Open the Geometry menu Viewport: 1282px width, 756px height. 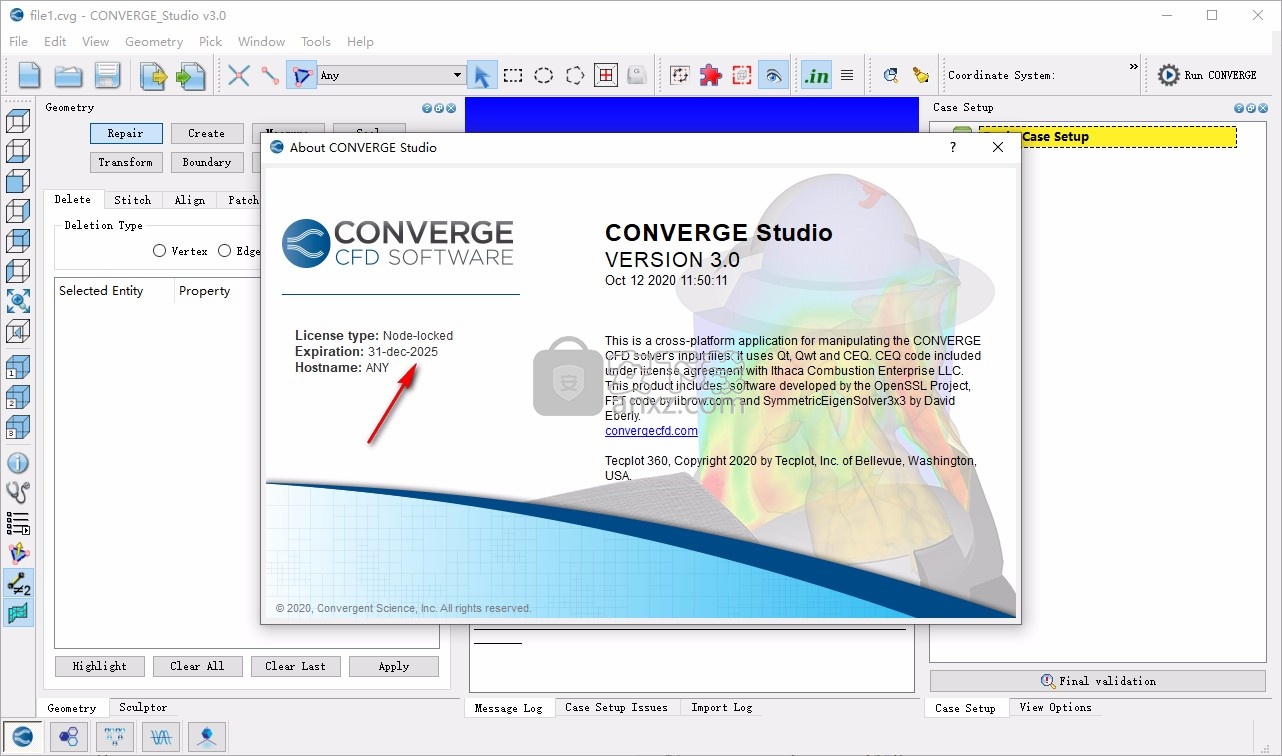154,41
